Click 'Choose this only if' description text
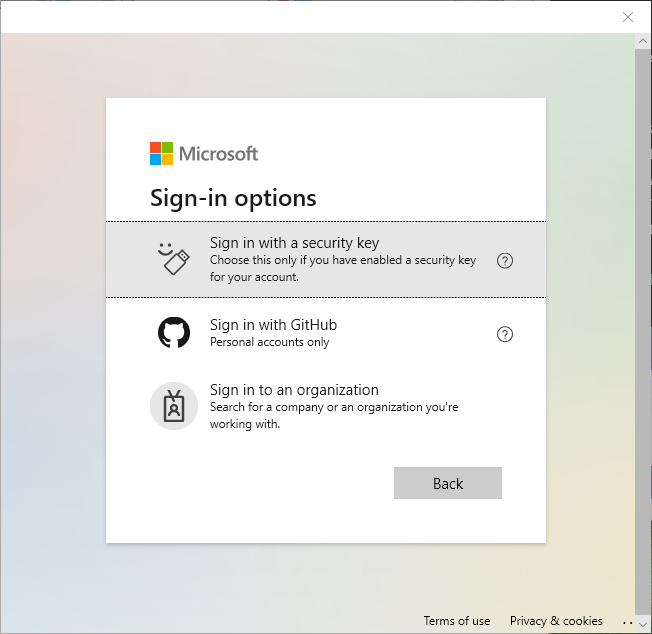This screenshot has width=652, height=634. (x=343, y=268)
